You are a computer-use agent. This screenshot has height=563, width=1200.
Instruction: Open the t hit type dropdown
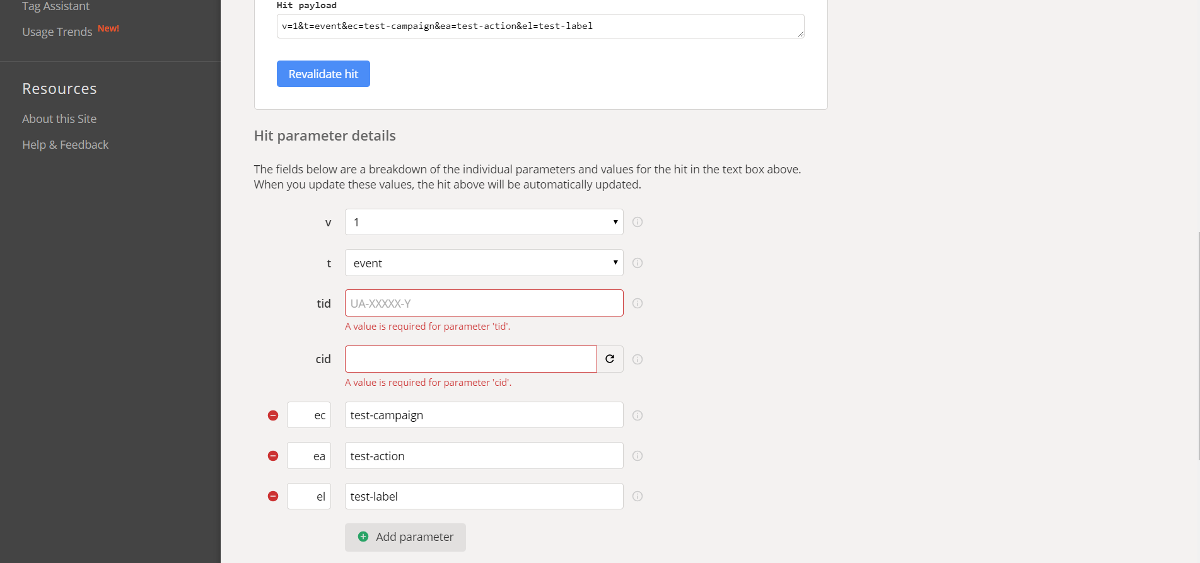[484, 263]
